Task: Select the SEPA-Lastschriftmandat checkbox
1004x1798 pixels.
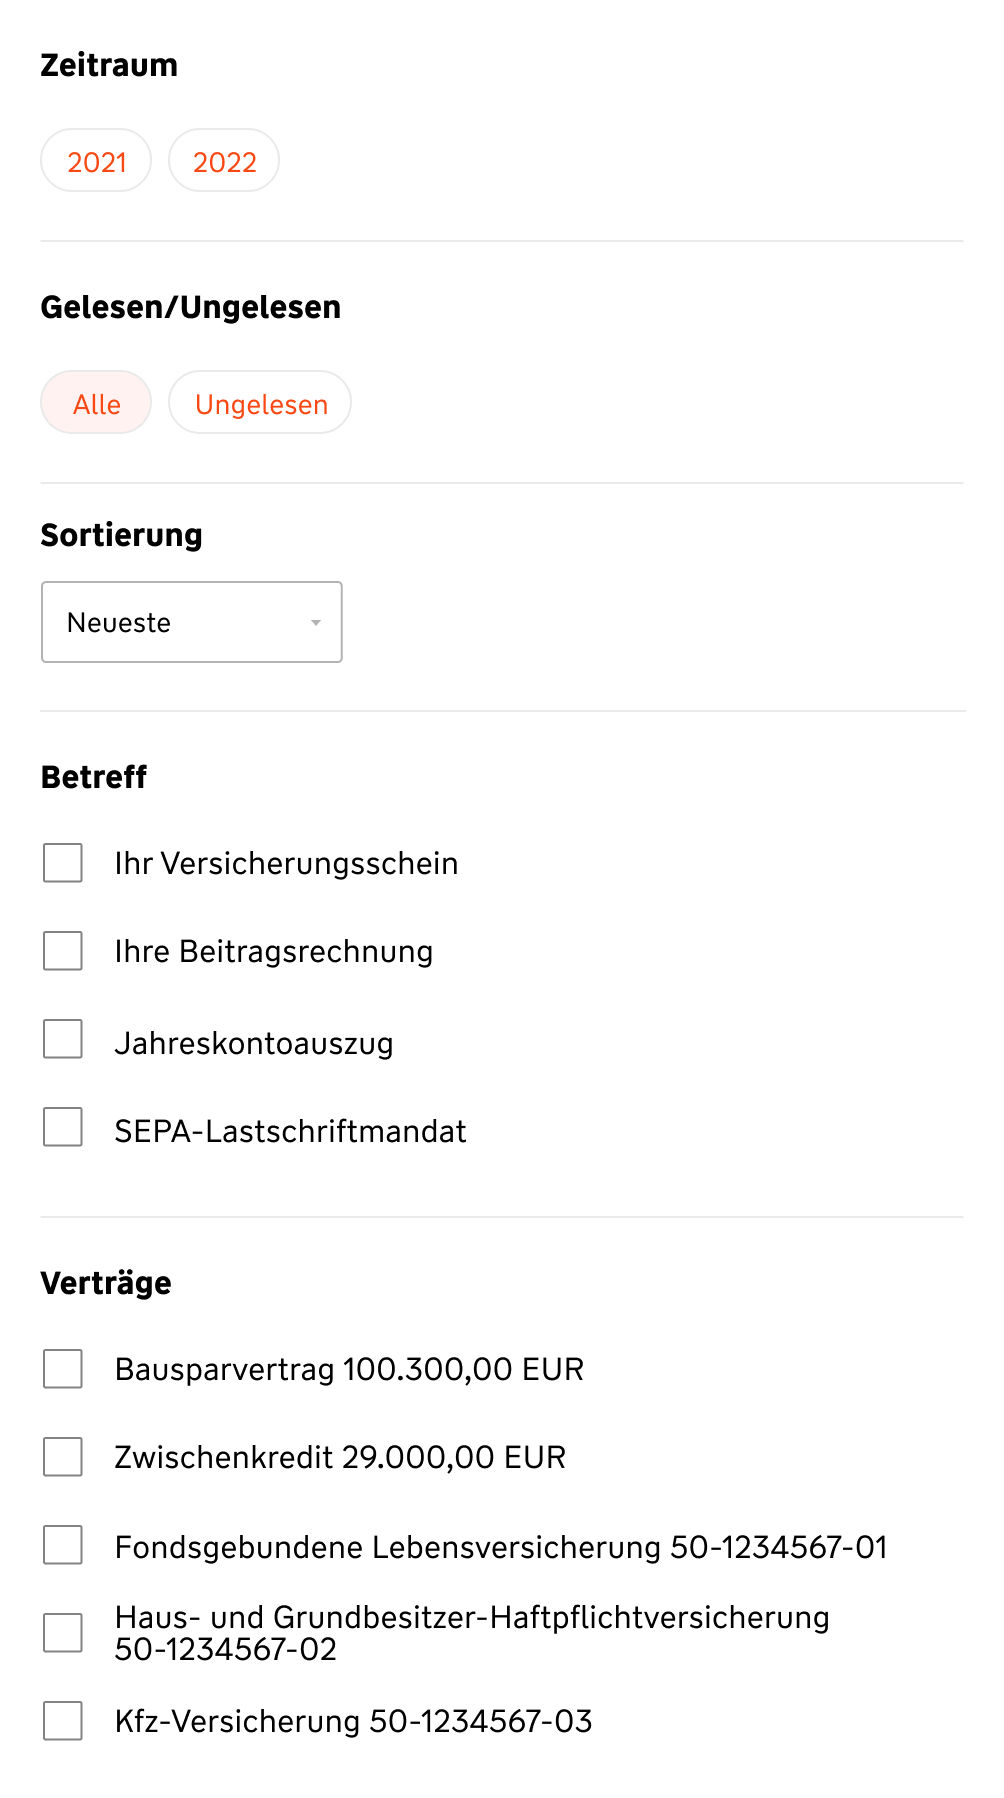Action: point(63,1127)
